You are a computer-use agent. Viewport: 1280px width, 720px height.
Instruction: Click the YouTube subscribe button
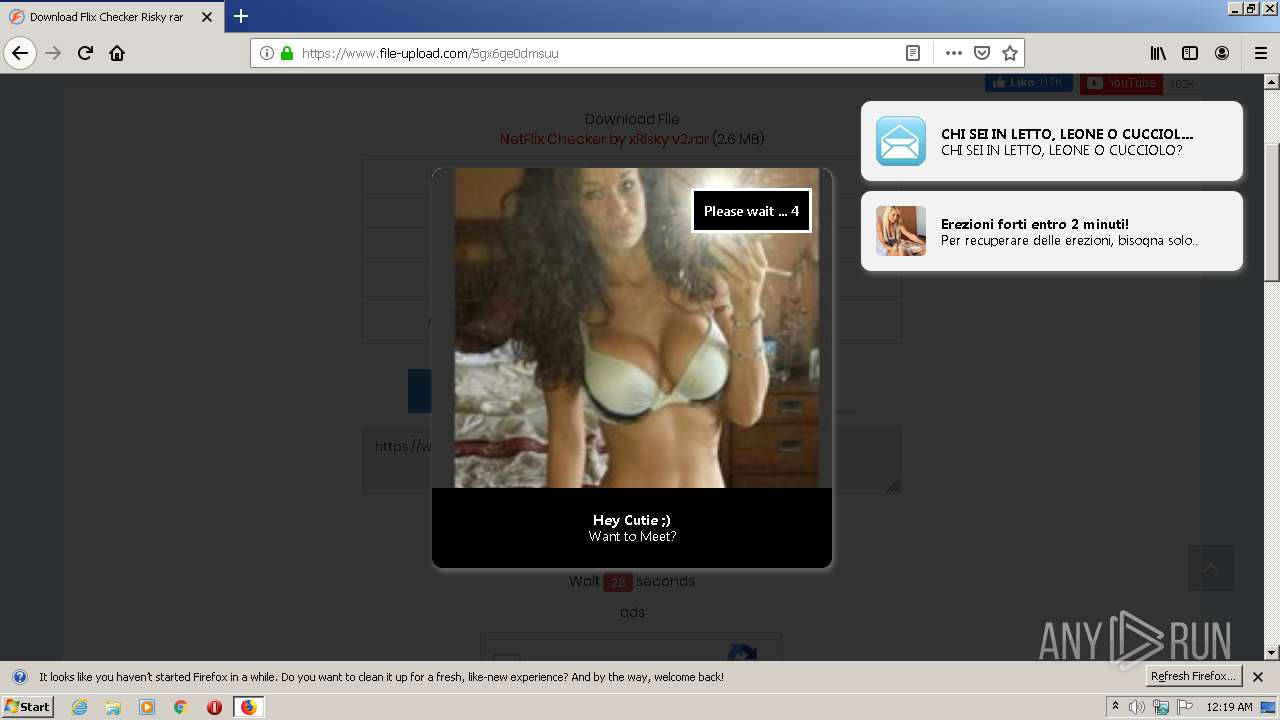coord(1121,83)
